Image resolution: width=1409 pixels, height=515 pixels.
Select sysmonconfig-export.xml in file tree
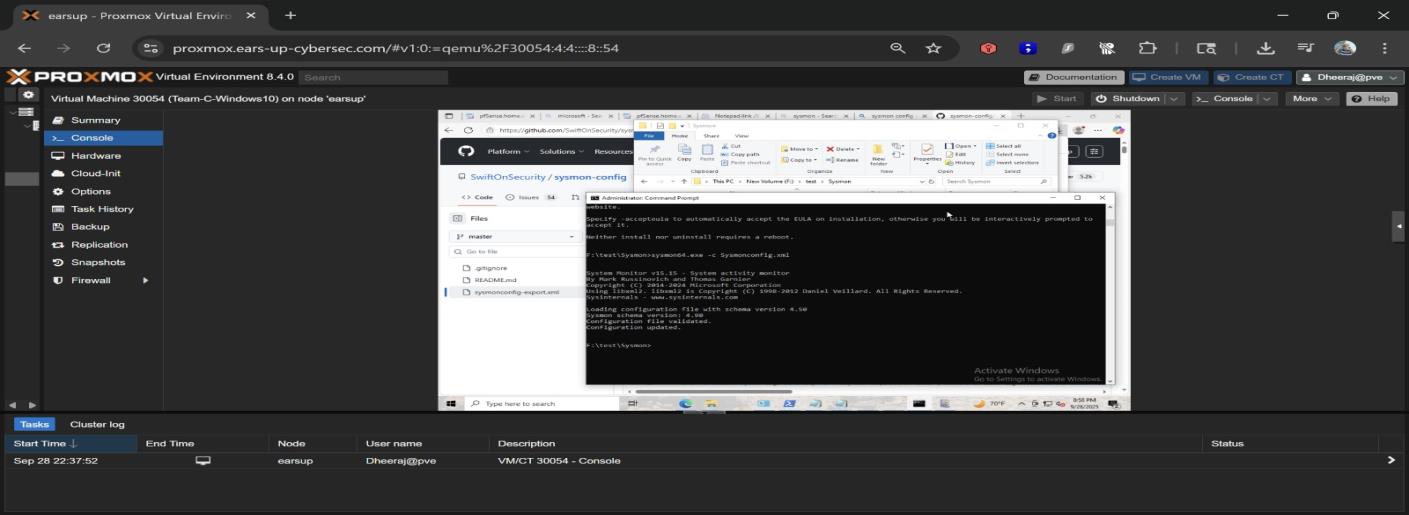tap(516, 292)
